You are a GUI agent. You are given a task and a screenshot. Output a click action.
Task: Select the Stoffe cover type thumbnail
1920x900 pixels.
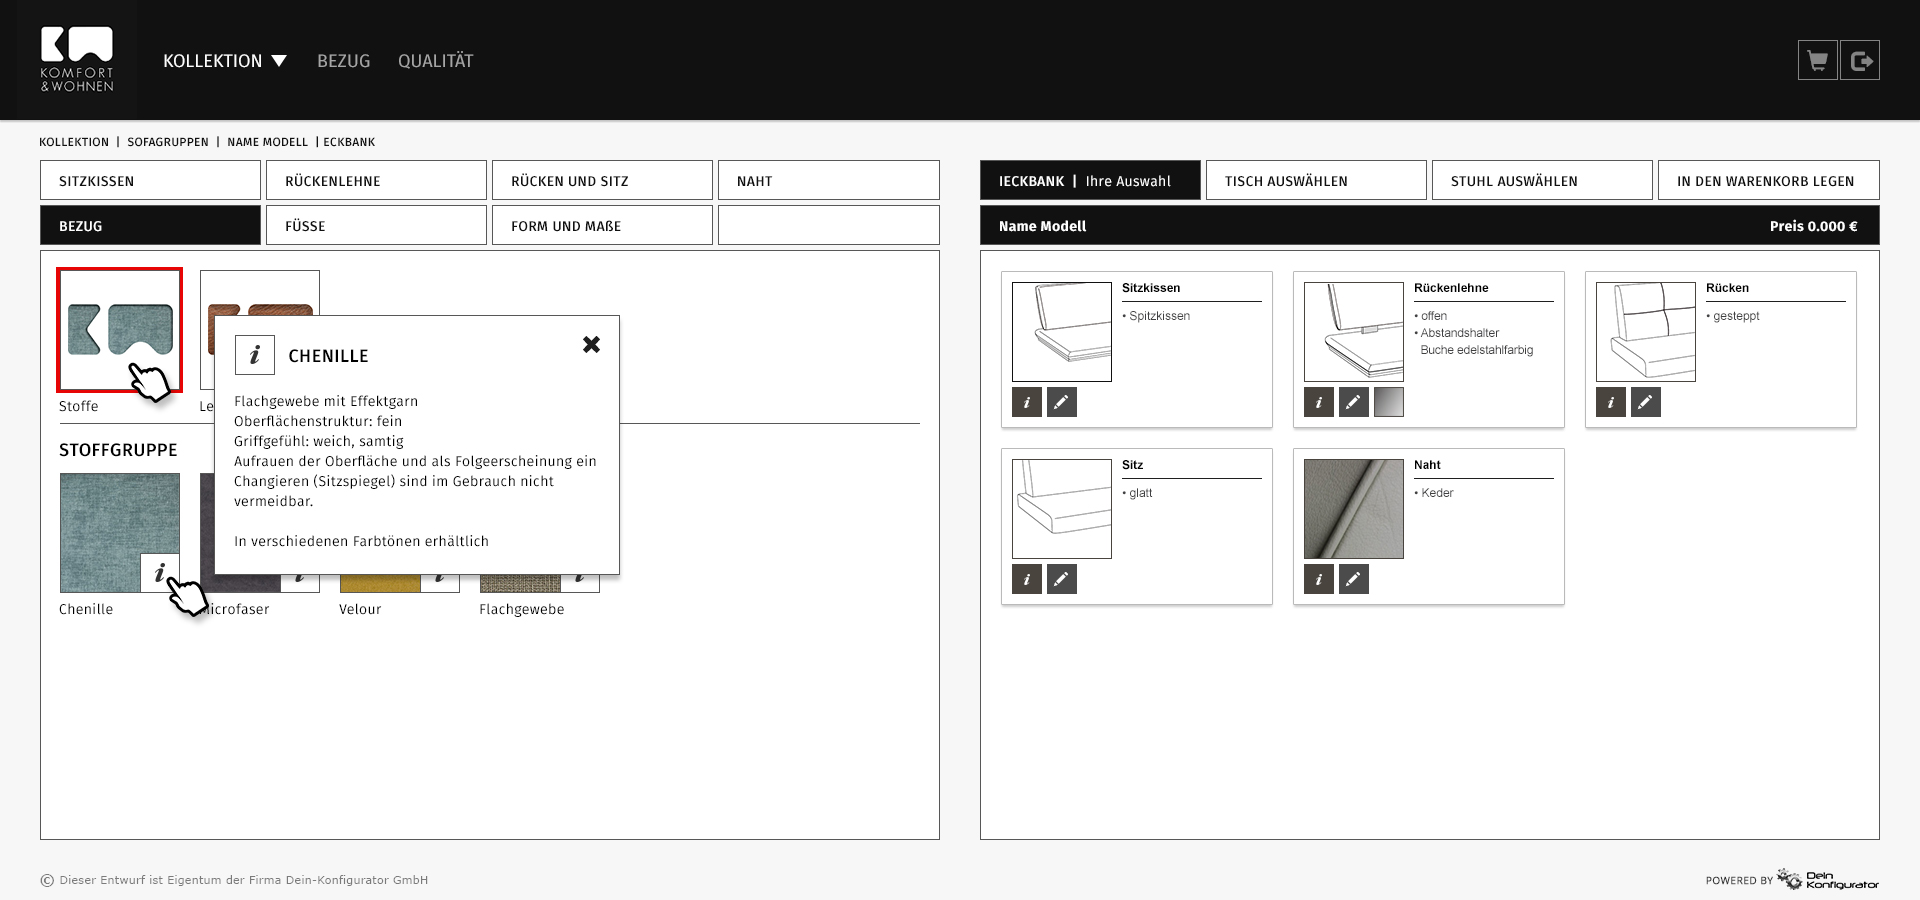(x=119, y=330)
